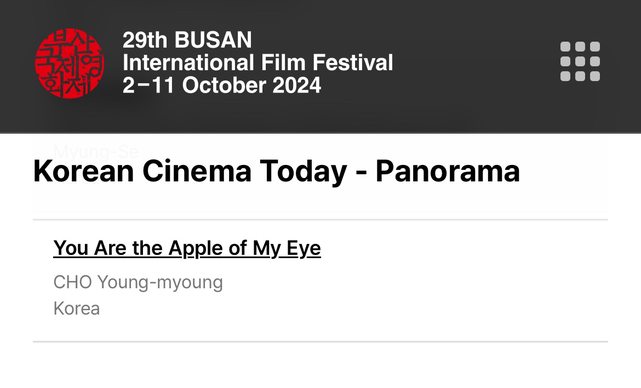Click the Korean Cinema words in the heading
The height and width of the screenshot is (388, 641).
[x=142, y=171]
